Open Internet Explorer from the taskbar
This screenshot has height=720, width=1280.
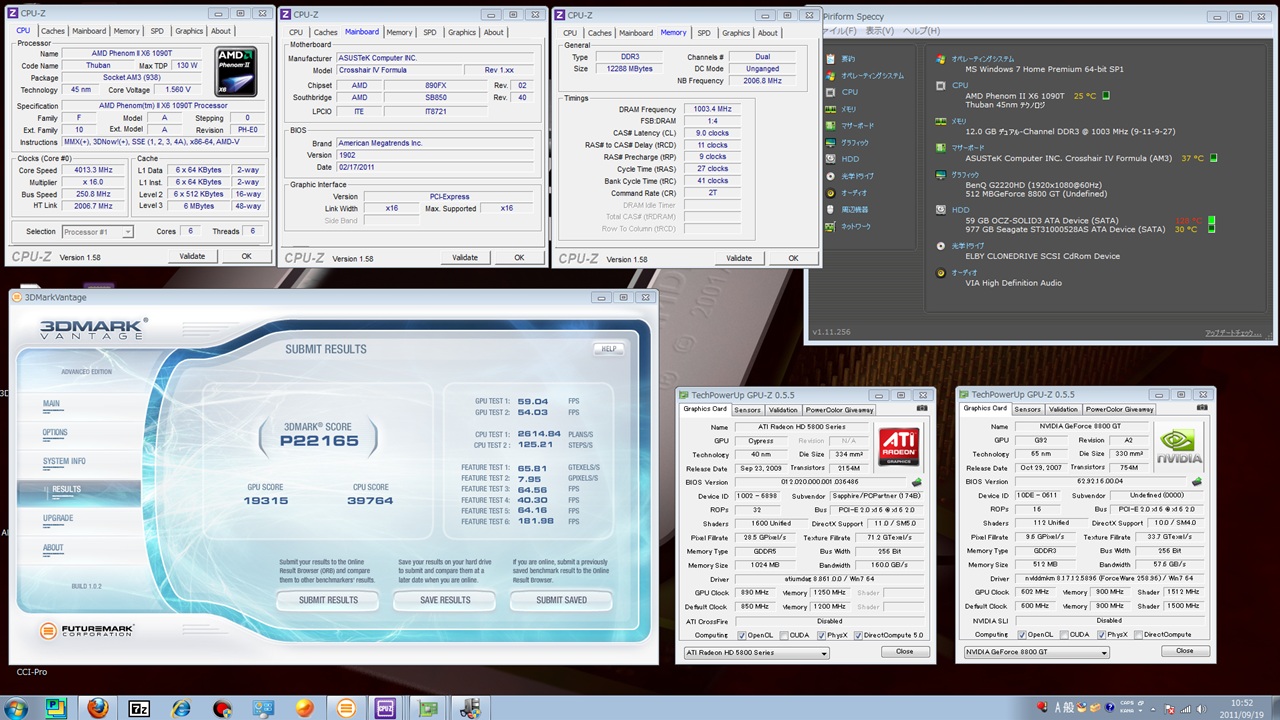[x=181, y=708]
